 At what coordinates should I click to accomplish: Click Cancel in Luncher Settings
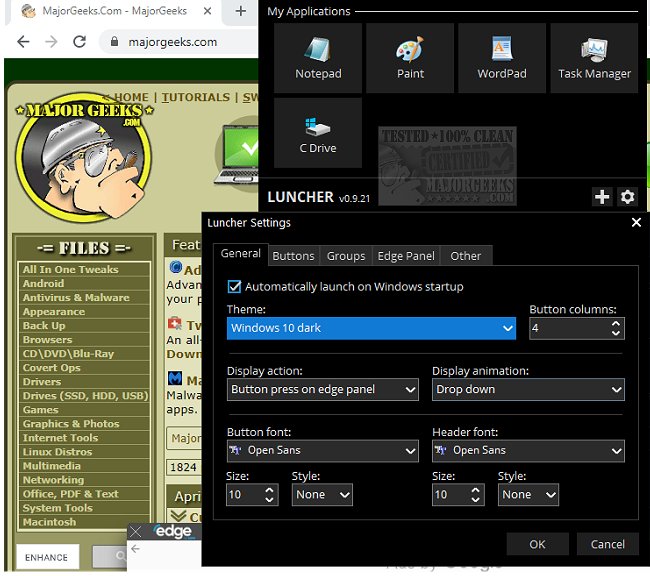607,544
